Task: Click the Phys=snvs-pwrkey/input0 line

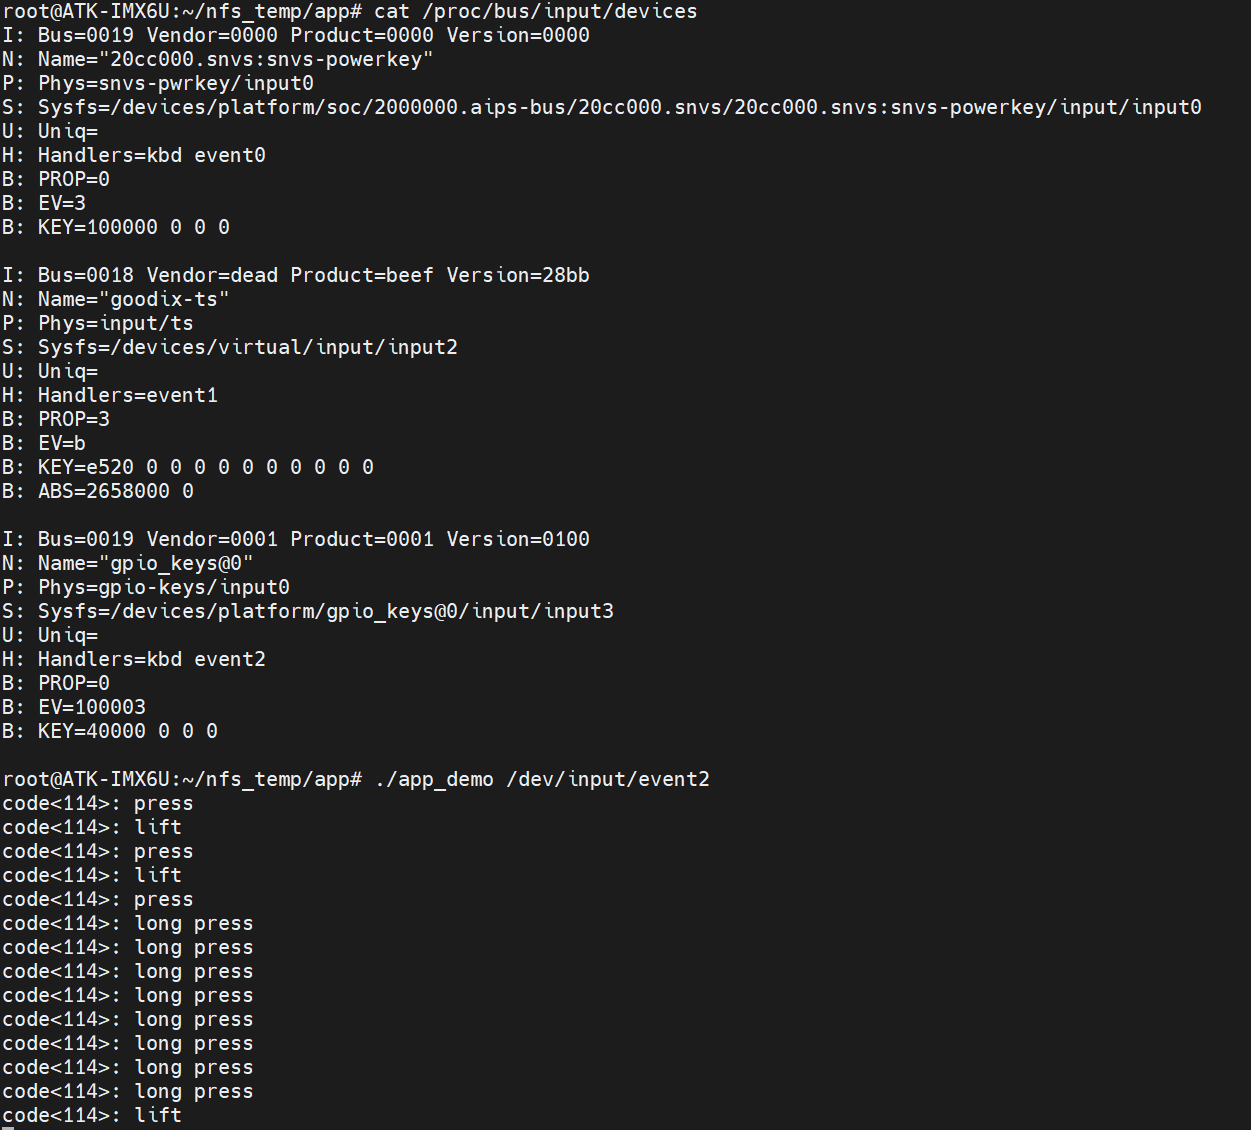Action: pos(175,83)
